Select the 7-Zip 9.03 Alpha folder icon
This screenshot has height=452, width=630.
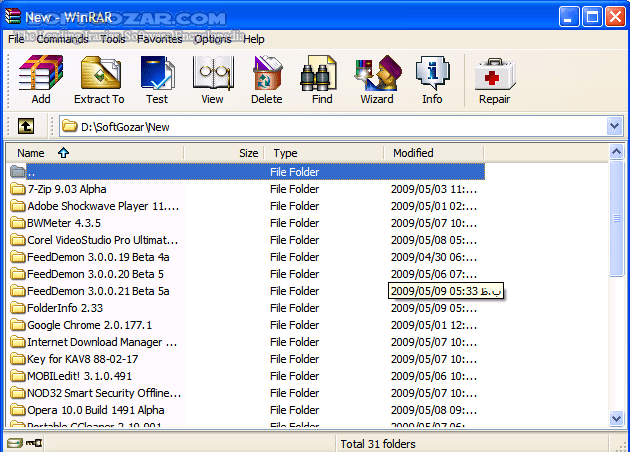[18, 188]
